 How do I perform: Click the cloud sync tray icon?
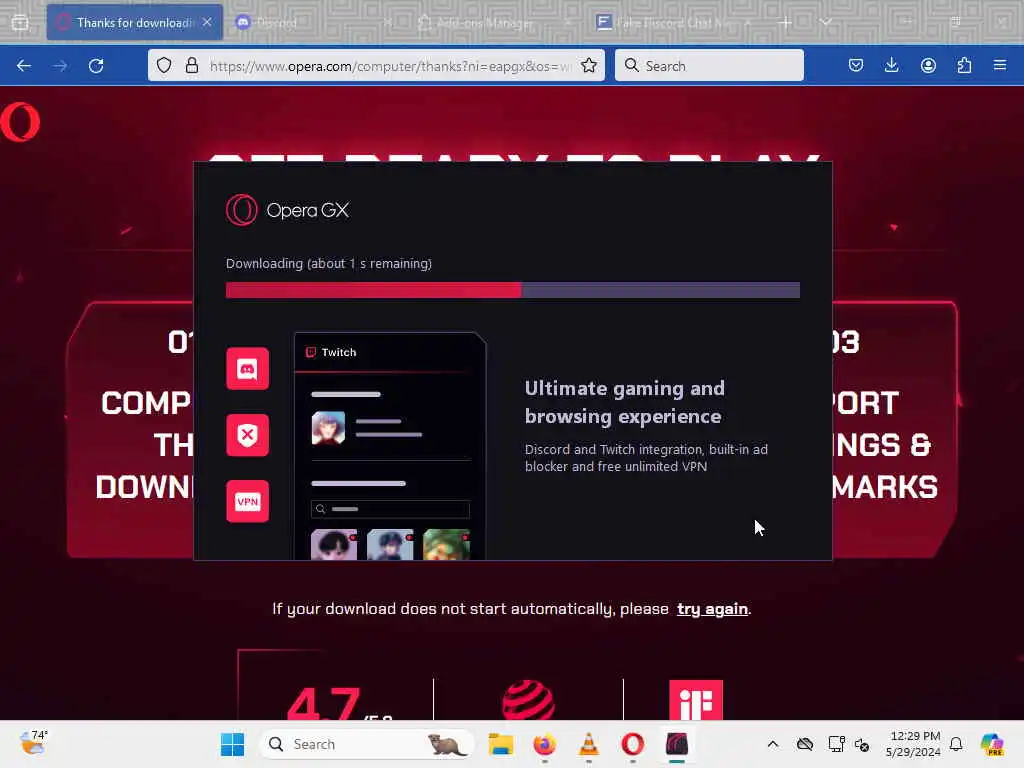805,744
